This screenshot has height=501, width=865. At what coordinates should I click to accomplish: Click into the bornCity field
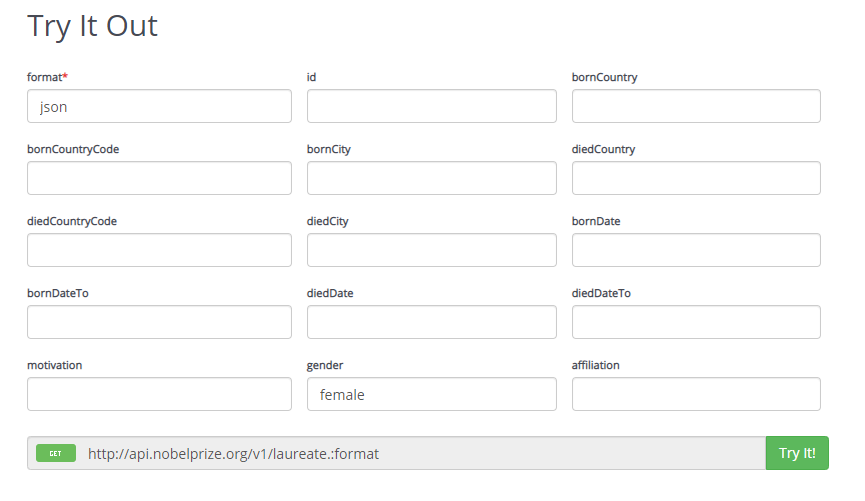coord(431,178)
